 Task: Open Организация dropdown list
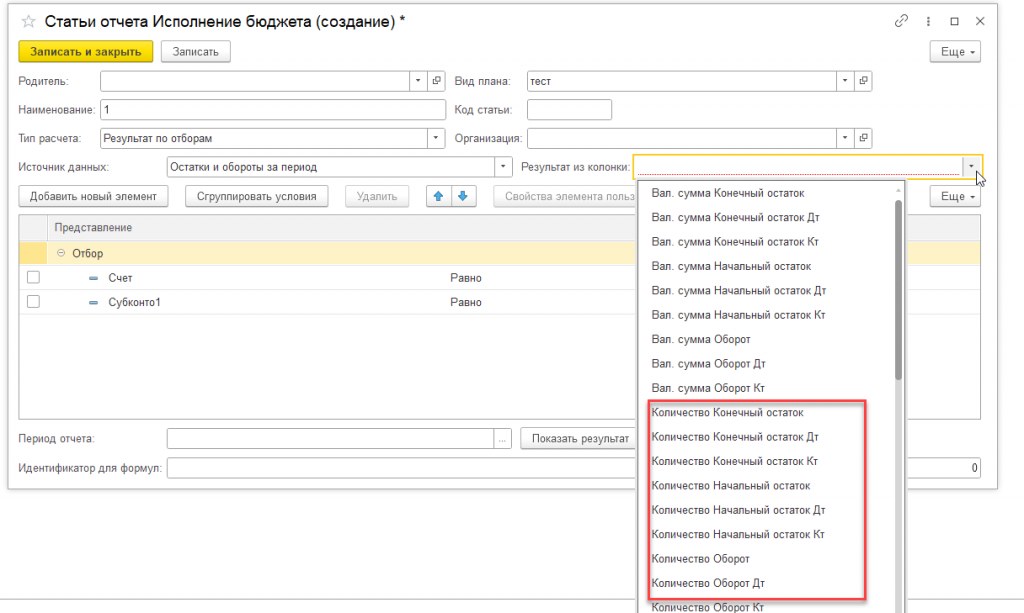click(845, 138)
